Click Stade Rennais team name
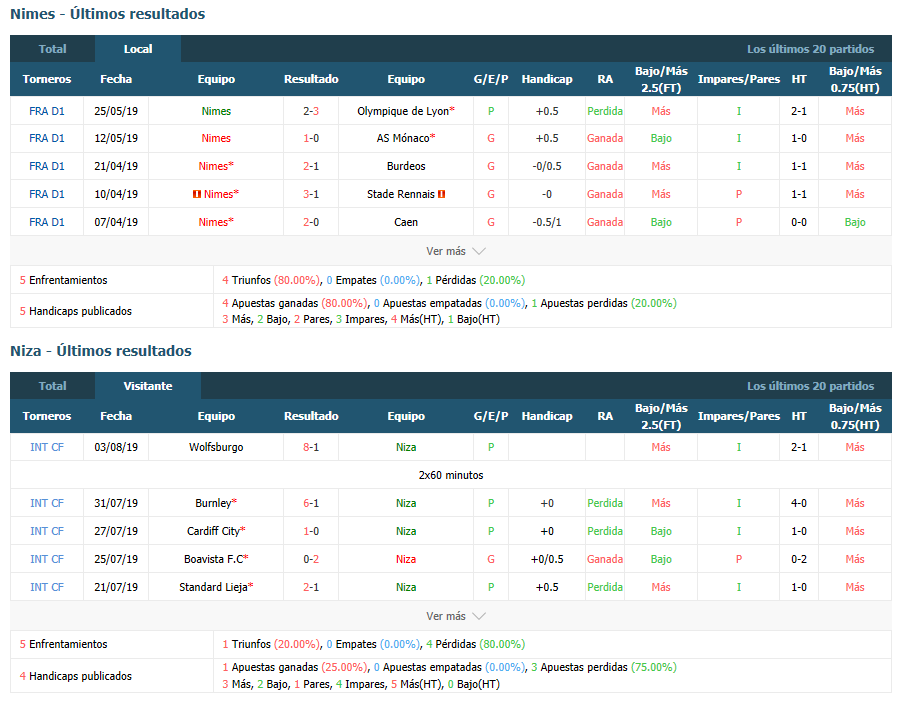899x701 pixels. pyautogui.click(x=401, y=194)
